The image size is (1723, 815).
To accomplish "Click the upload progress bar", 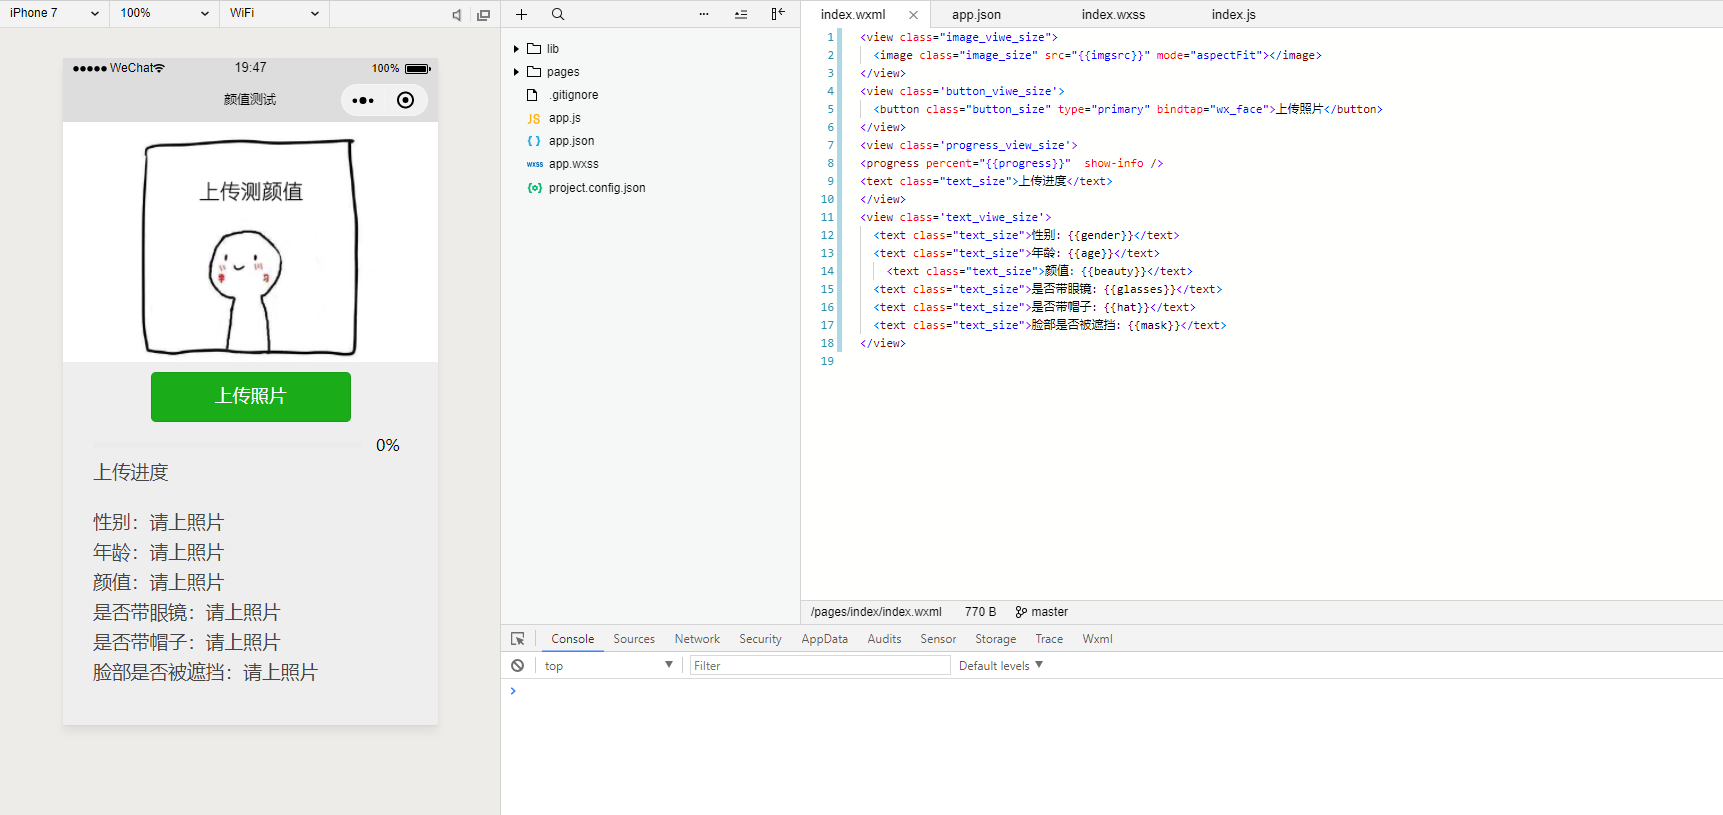I will [x=228, y=445].
